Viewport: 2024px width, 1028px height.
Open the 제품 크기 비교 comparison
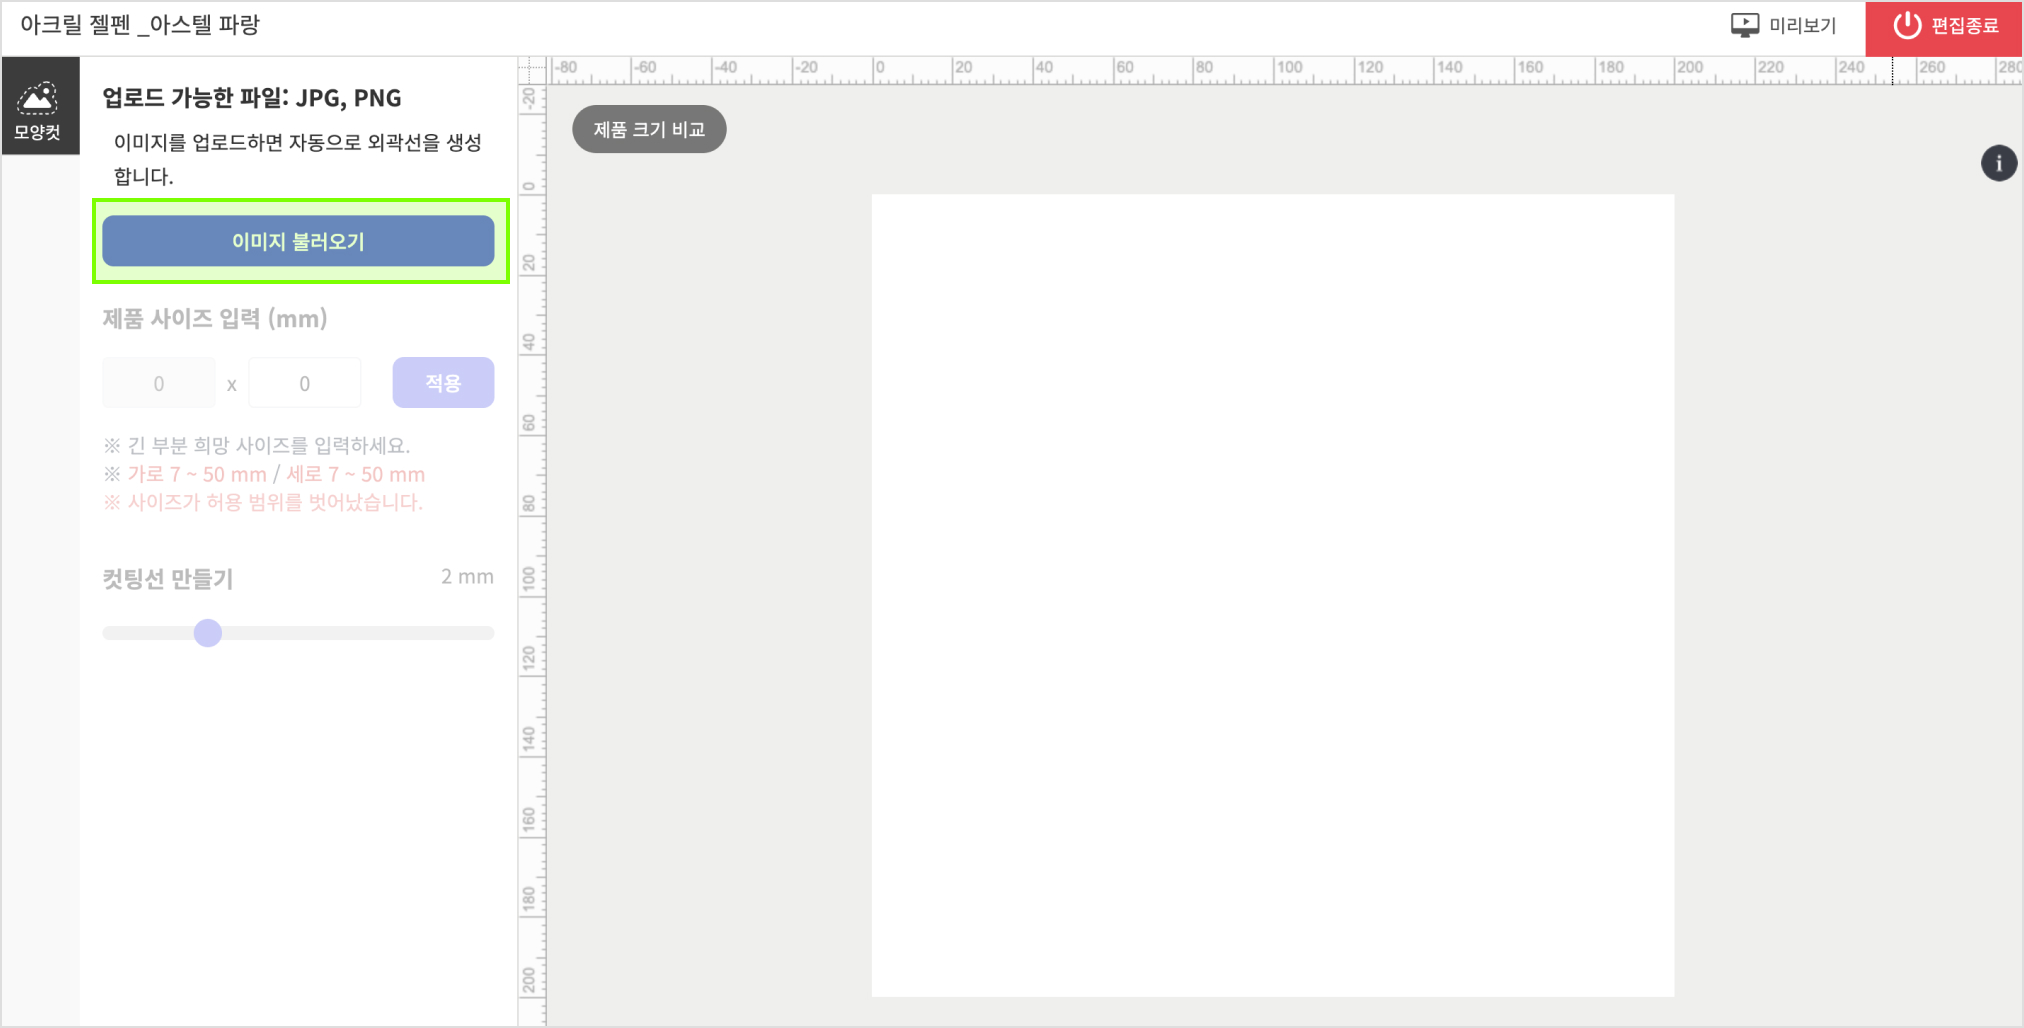click(649, 129)
